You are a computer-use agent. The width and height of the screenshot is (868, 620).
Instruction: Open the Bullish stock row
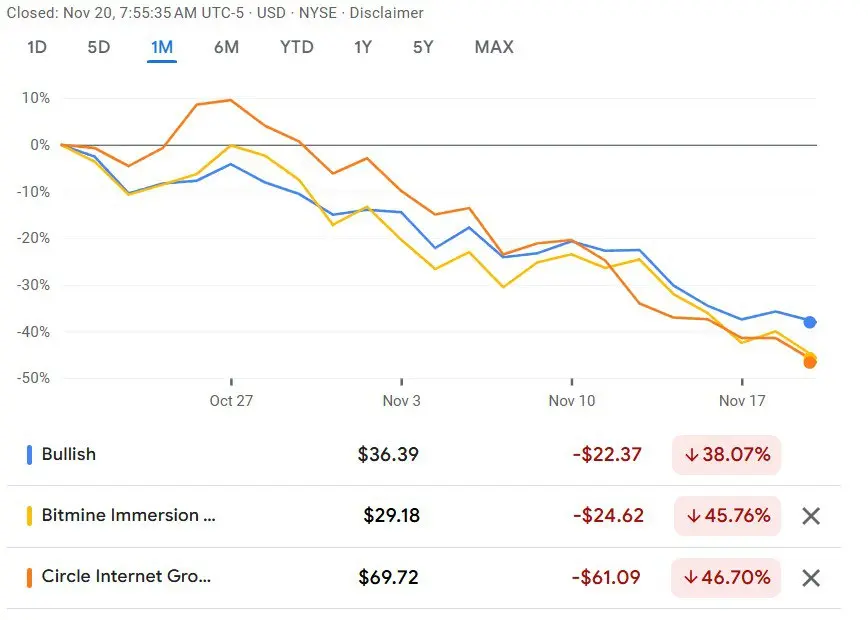pyautogui.click(x=69, y=454)
